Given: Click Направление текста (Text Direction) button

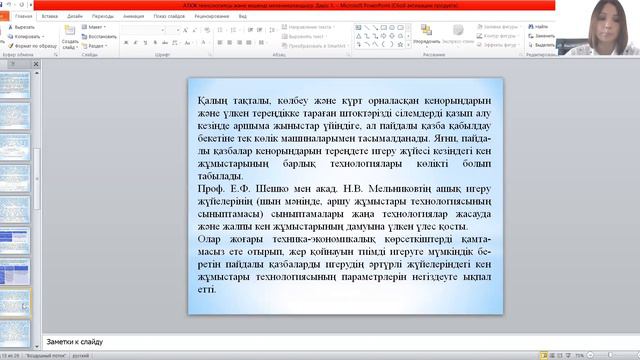Looking at the screenshot, I should (x=309, y=27).
